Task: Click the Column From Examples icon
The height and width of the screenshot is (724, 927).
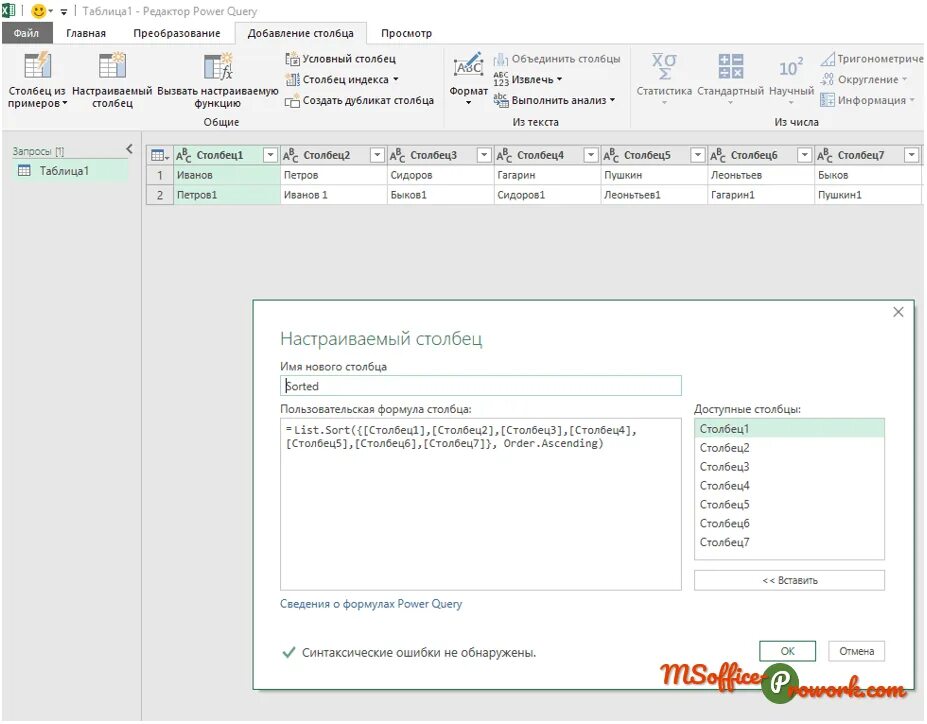Action: point(37,66)
